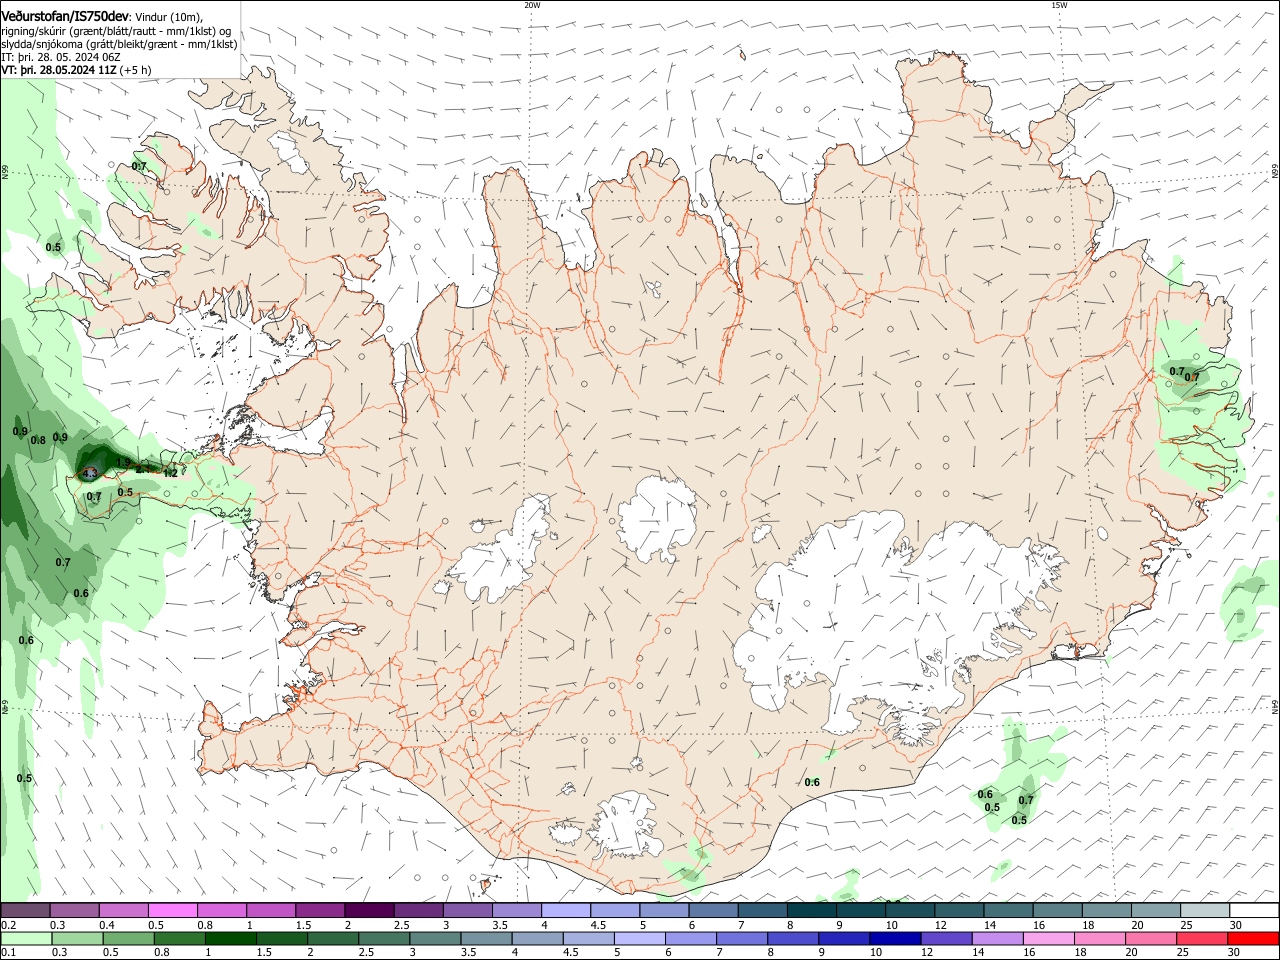
Task: Click the medium green 0.5–0.8 rain swatch
Action: pyautogui.click(x=129, y=938)
